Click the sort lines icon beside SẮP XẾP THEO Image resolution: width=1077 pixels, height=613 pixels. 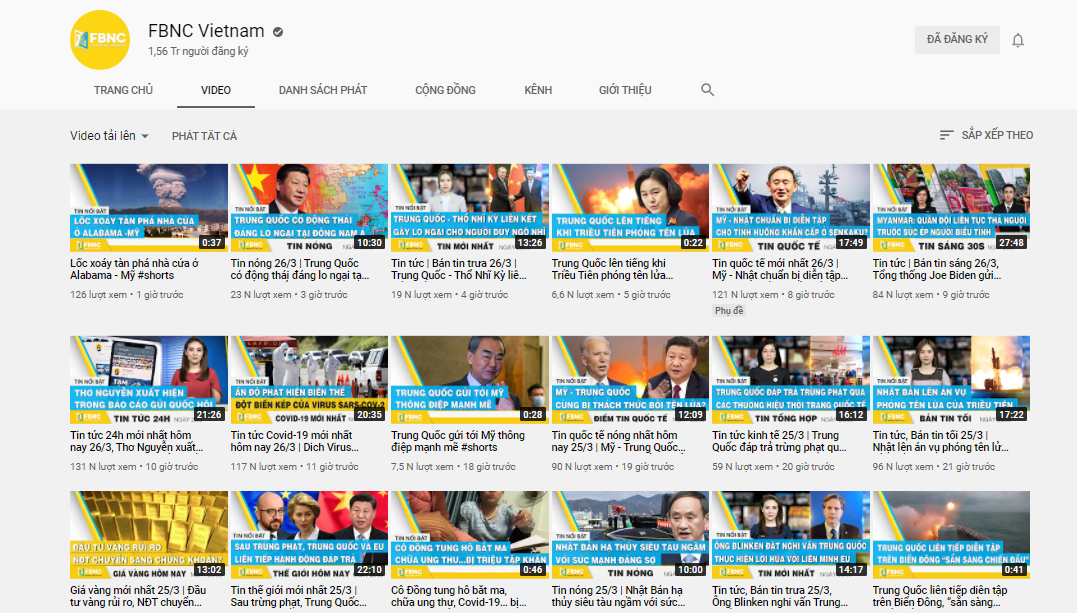[x=946, y=135]
